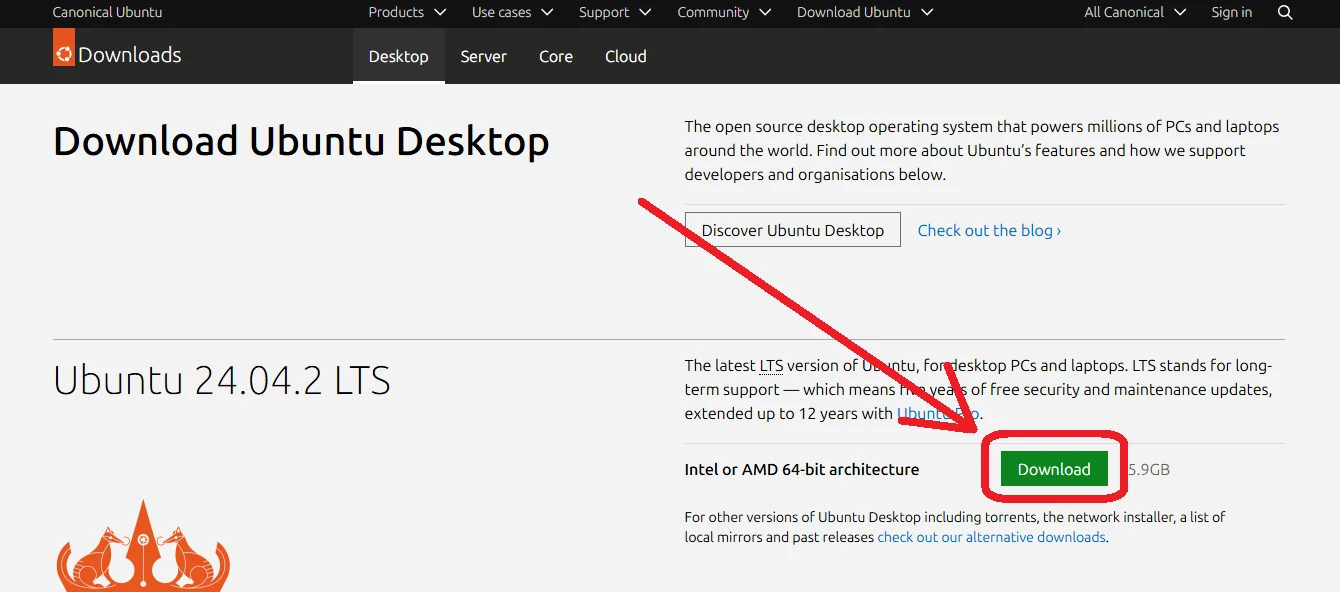The width and height of the screenshot is (1340, 592).
Task: Click the search magnifier icon
Action: tap(1285, 13)
